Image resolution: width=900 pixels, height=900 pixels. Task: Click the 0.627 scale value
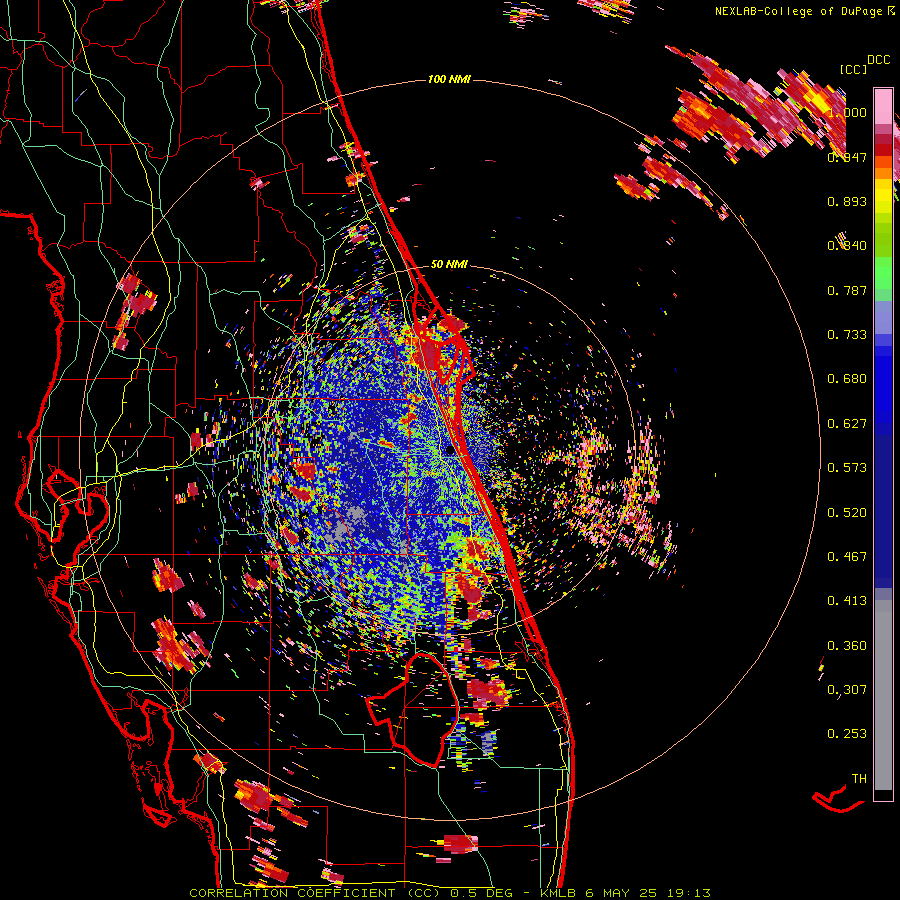click(847, 424)
